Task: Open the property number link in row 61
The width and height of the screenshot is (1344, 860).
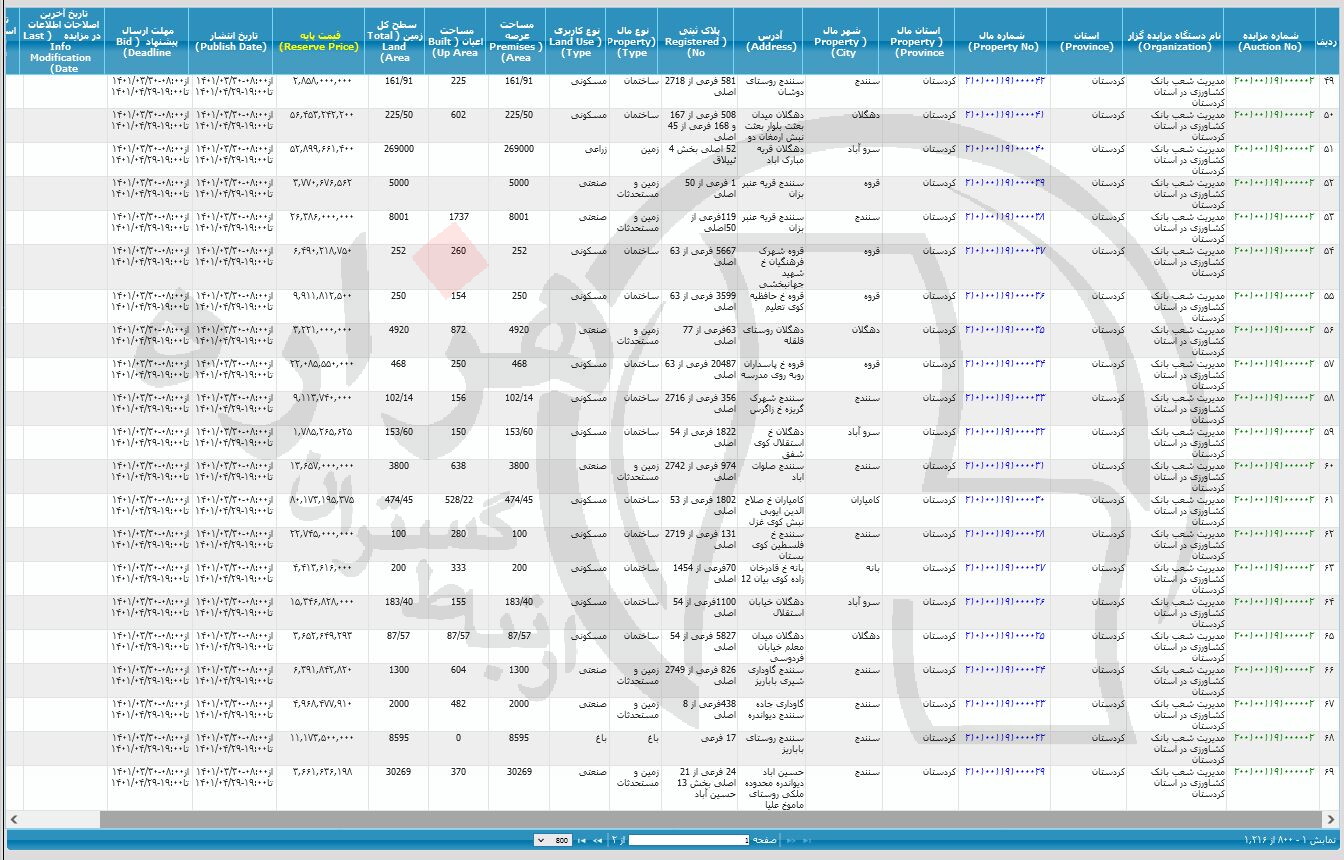Action: [1005, 499]
